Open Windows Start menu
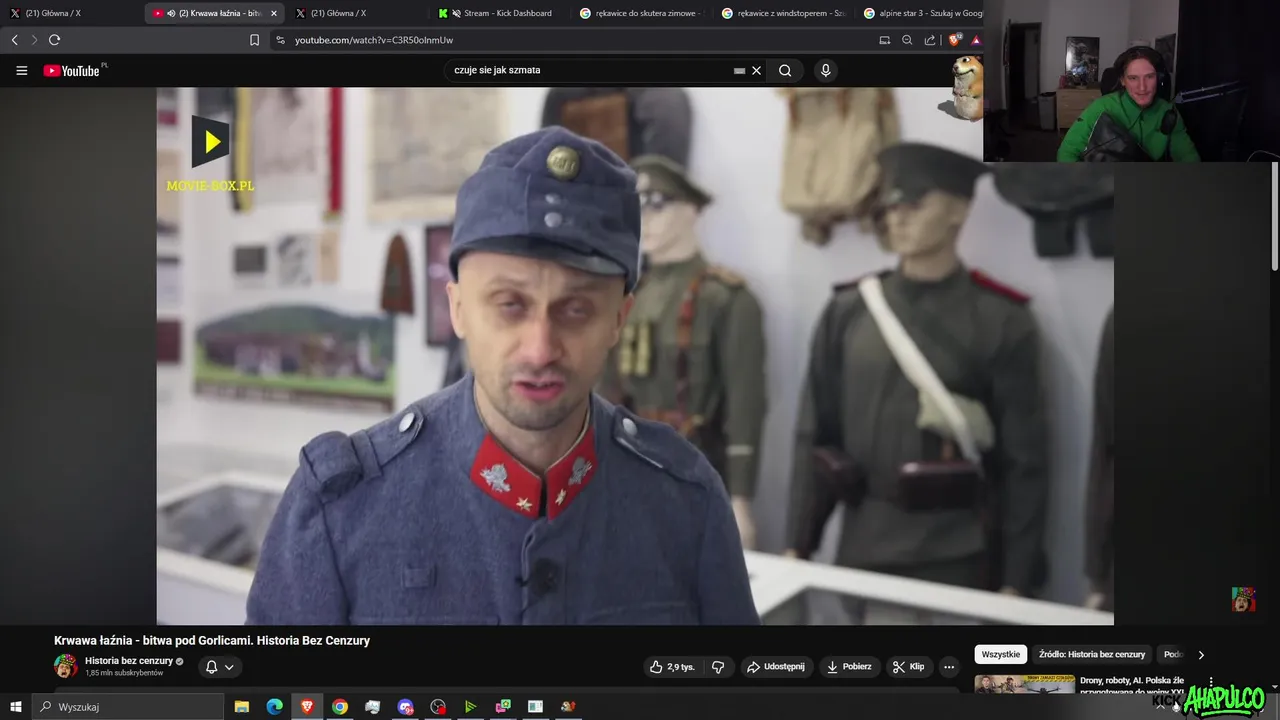The height and width of the screenshot is (720, 1280). [x=16, y=707]
